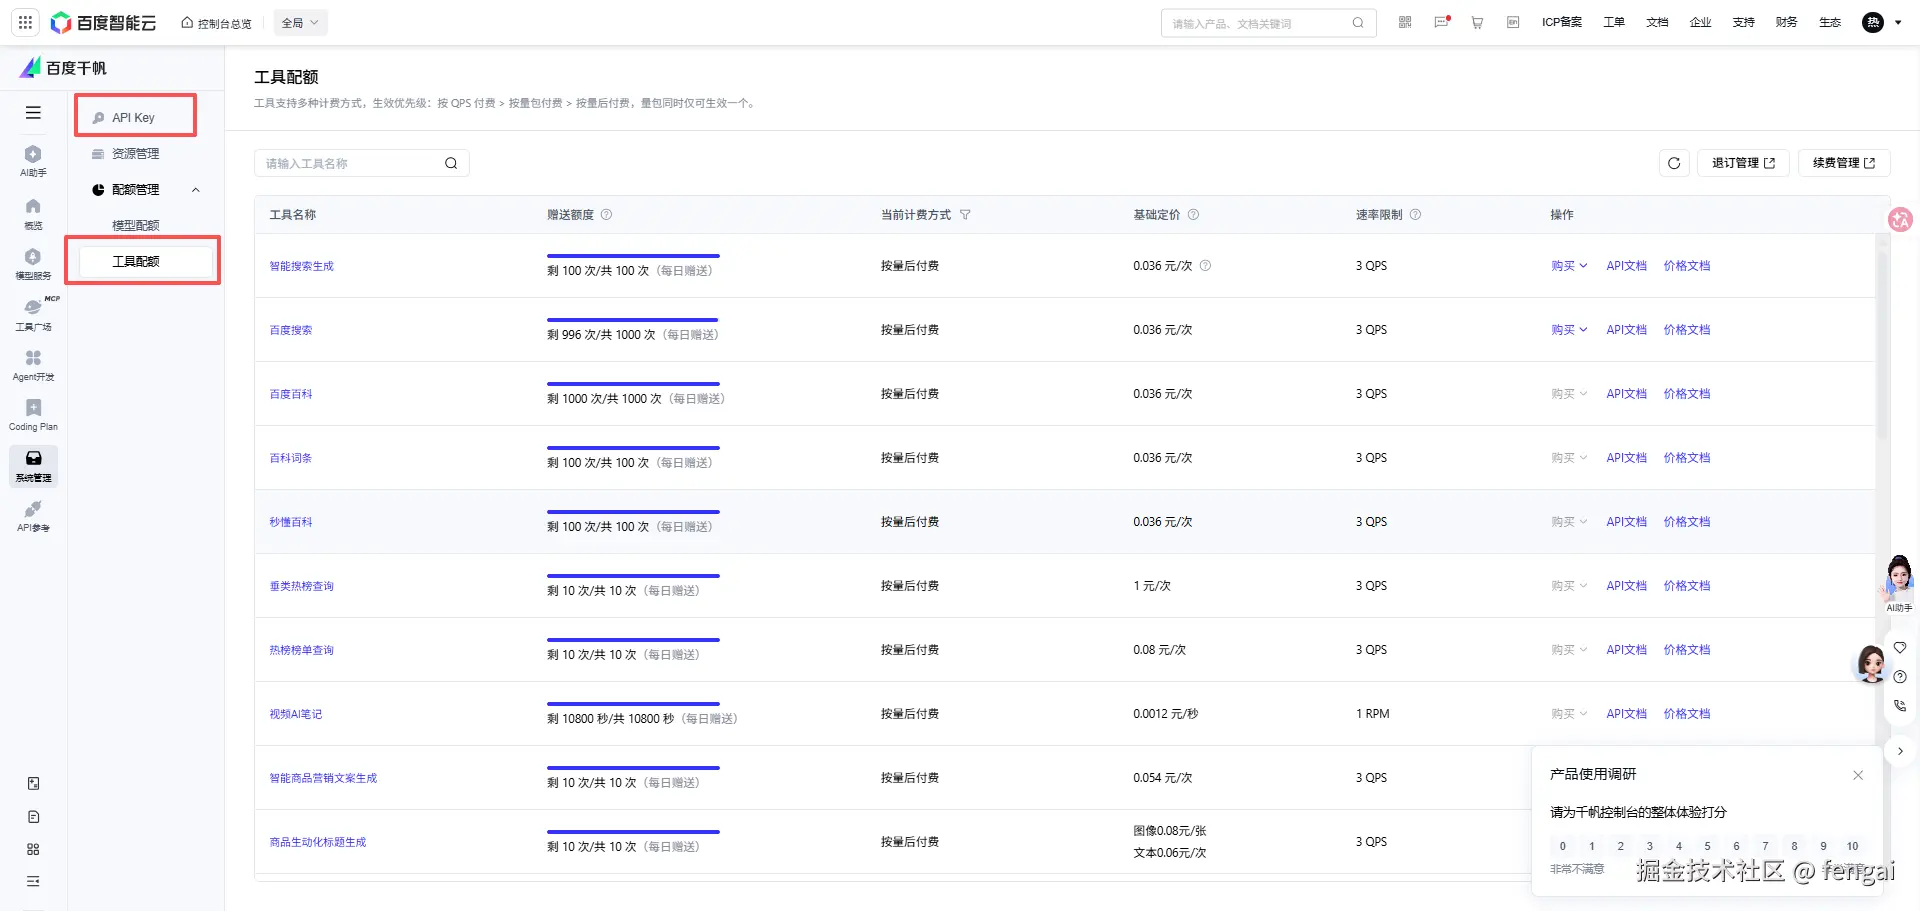Collapse the 配额管理 section
This screenshot has height=911, width=1920.
pyautogui.click(x=195, y=190)
